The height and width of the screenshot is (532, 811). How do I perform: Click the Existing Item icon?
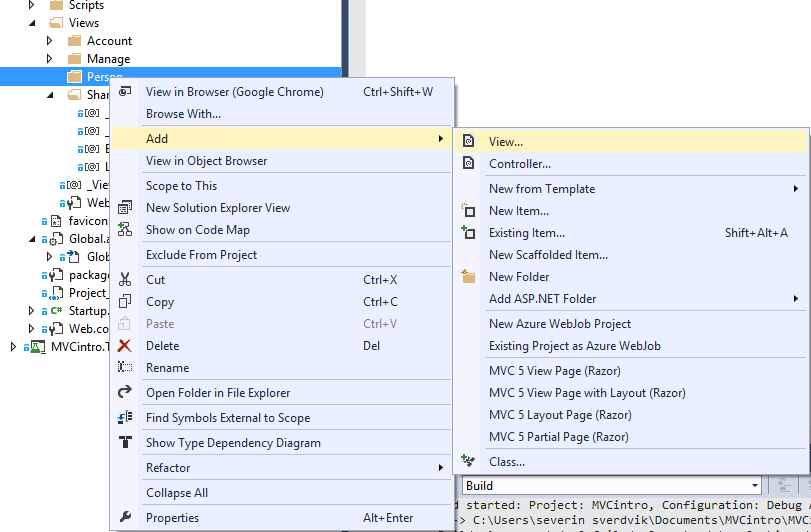[468, 233]
